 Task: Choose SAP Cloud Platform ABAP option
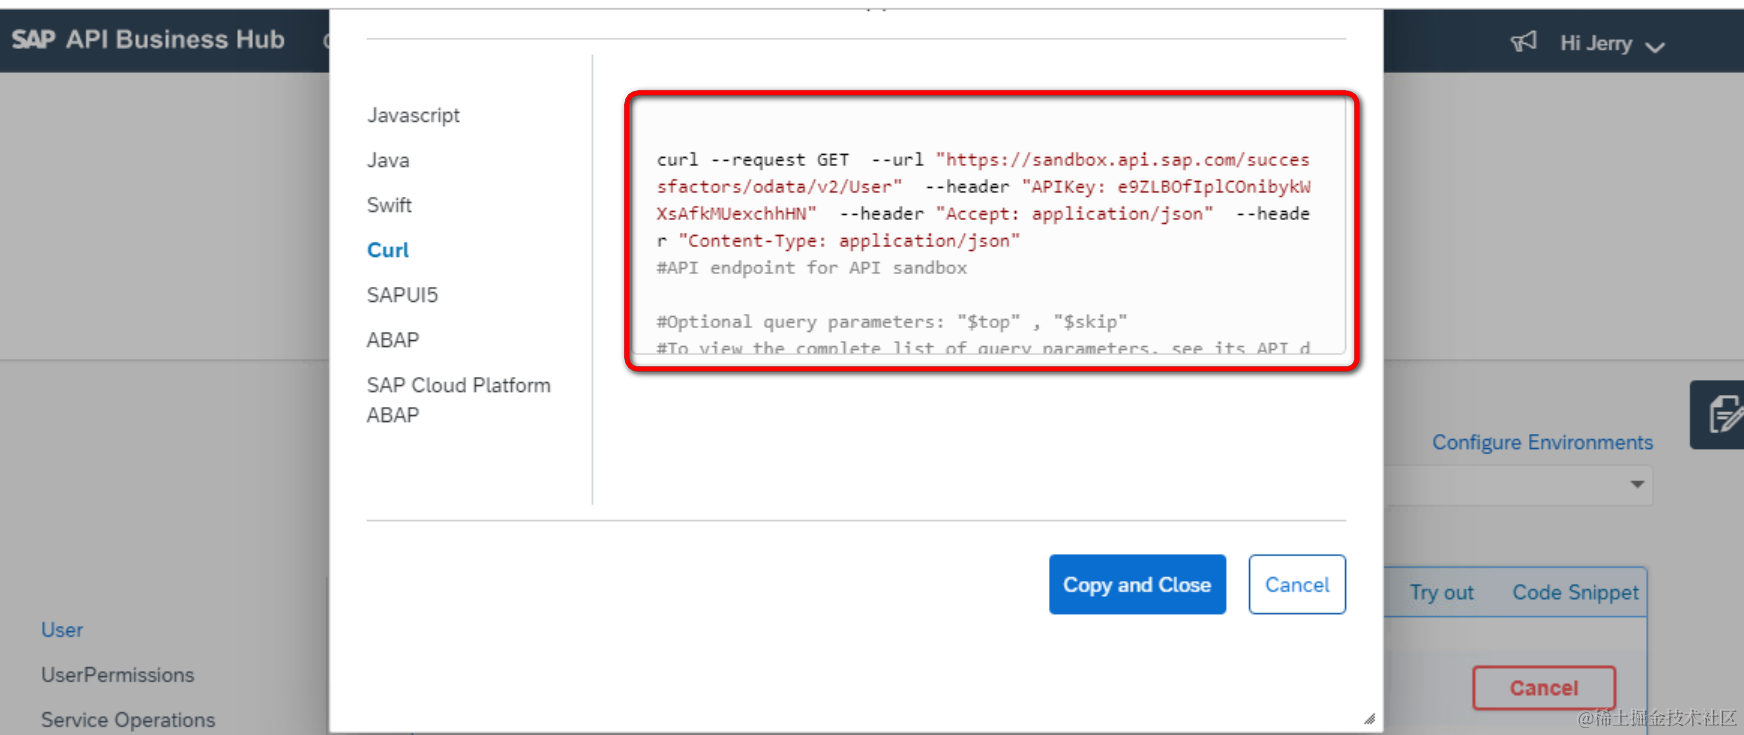tap(458, 400)
